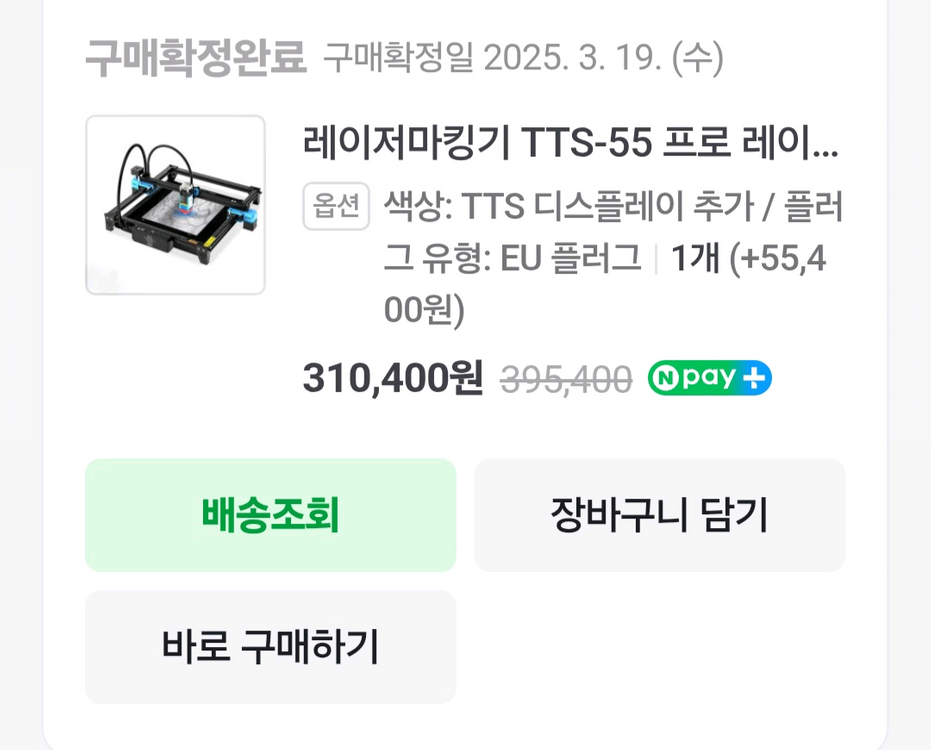Click the 배송조회 delivery tracking button
The height and width of the screenshot is (750, 931).
tap(270, 515)
